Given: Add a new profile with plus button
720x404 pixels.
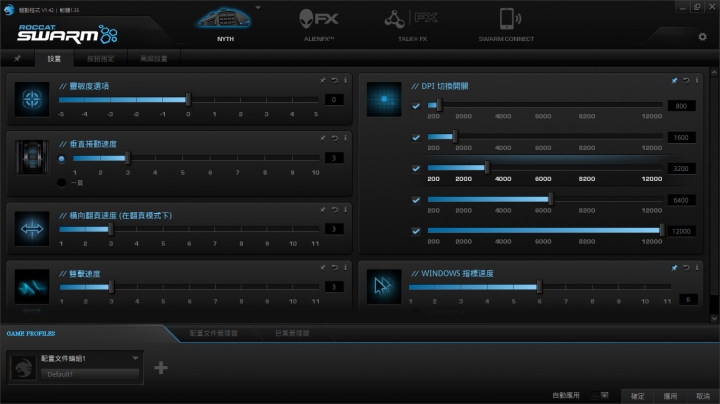Looking at the screenshot, I should point(161,368).
